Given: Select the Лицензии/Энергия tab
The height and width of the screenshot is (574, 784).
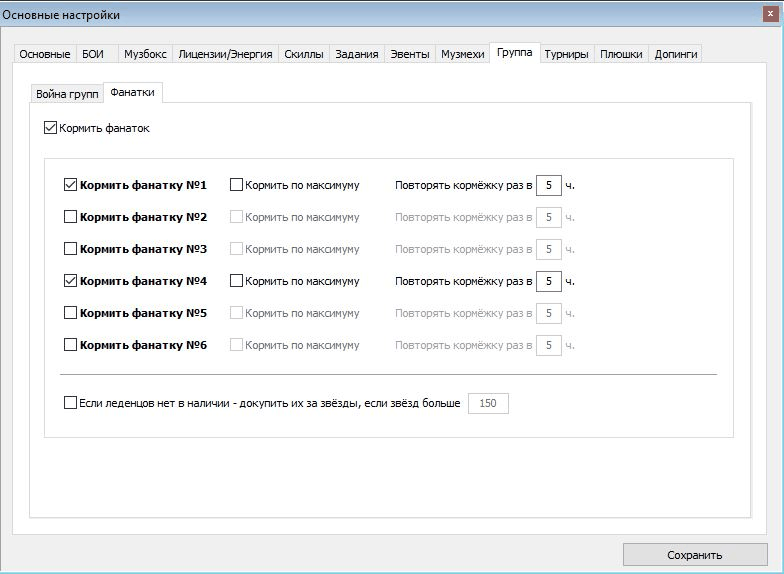Looking at the screenshot, I should coord(225,54).
